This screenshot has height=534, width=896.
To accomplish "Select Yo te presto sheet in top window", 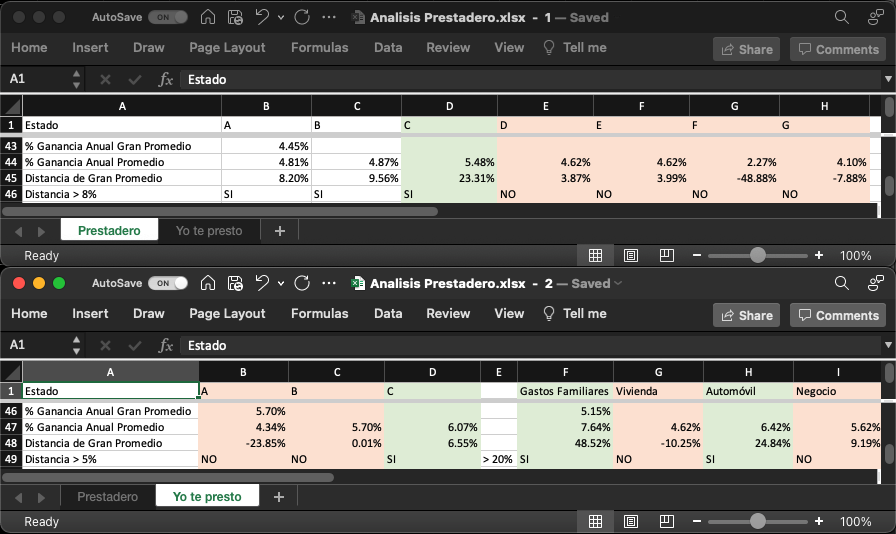I will (209, 230).
